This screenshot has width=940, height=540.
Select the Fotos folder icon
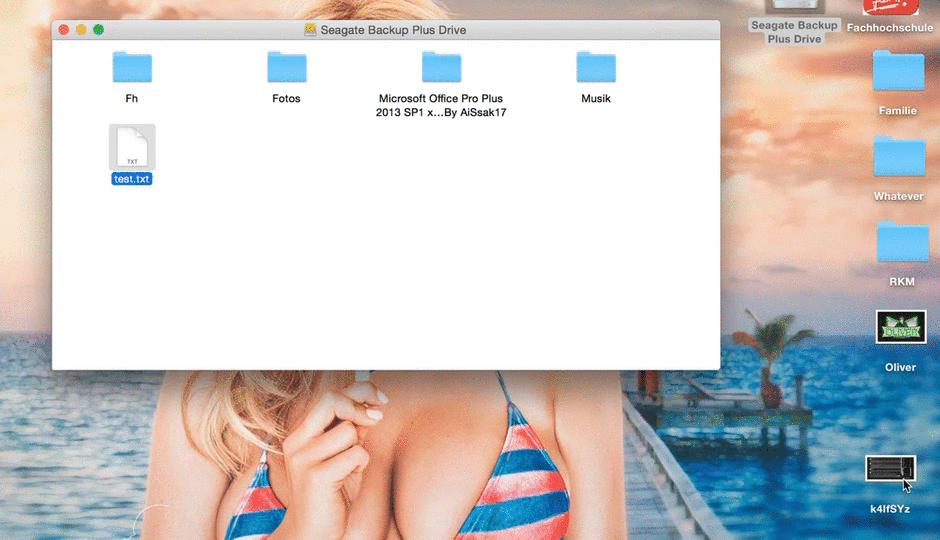pos(287,67)
